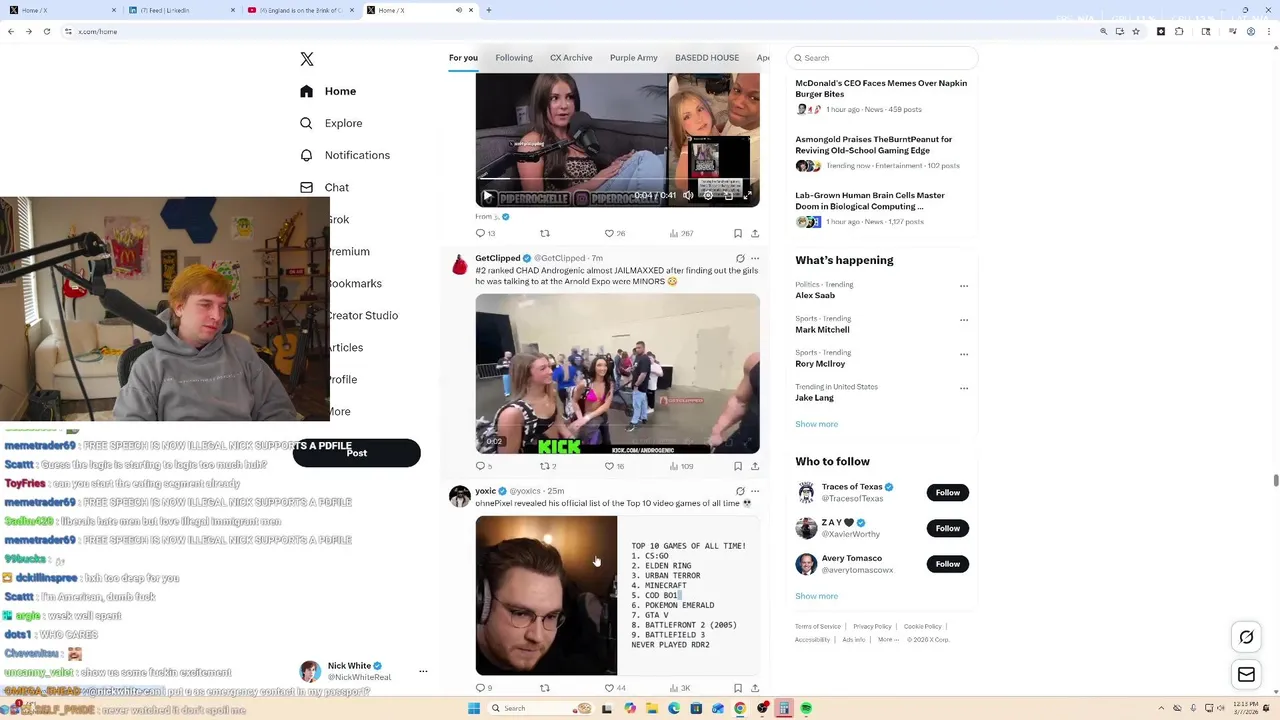Open more options for Alex Saab trend
1280x720 pixels.
[x=964, y=286]
